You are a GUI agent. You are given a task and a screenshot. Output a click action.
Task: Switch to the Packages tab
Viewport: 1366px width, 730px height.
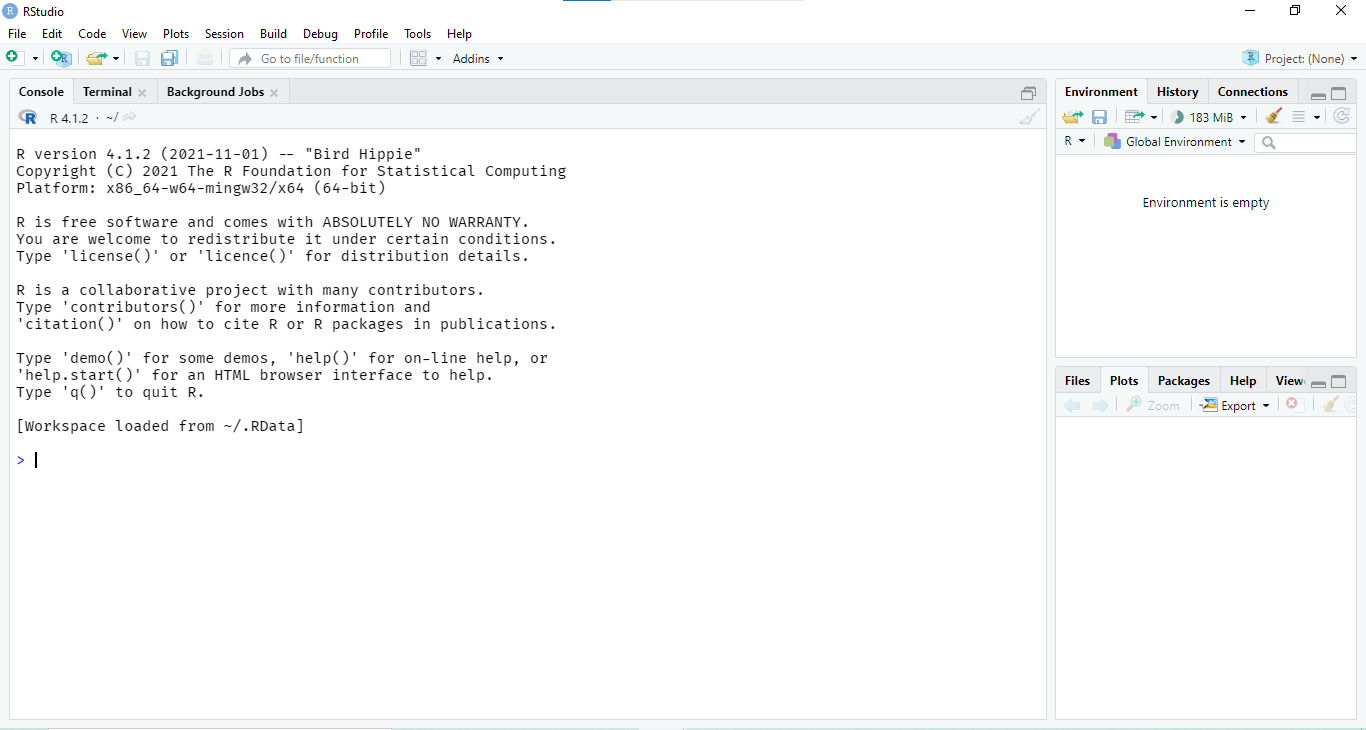coord(1183,381)
